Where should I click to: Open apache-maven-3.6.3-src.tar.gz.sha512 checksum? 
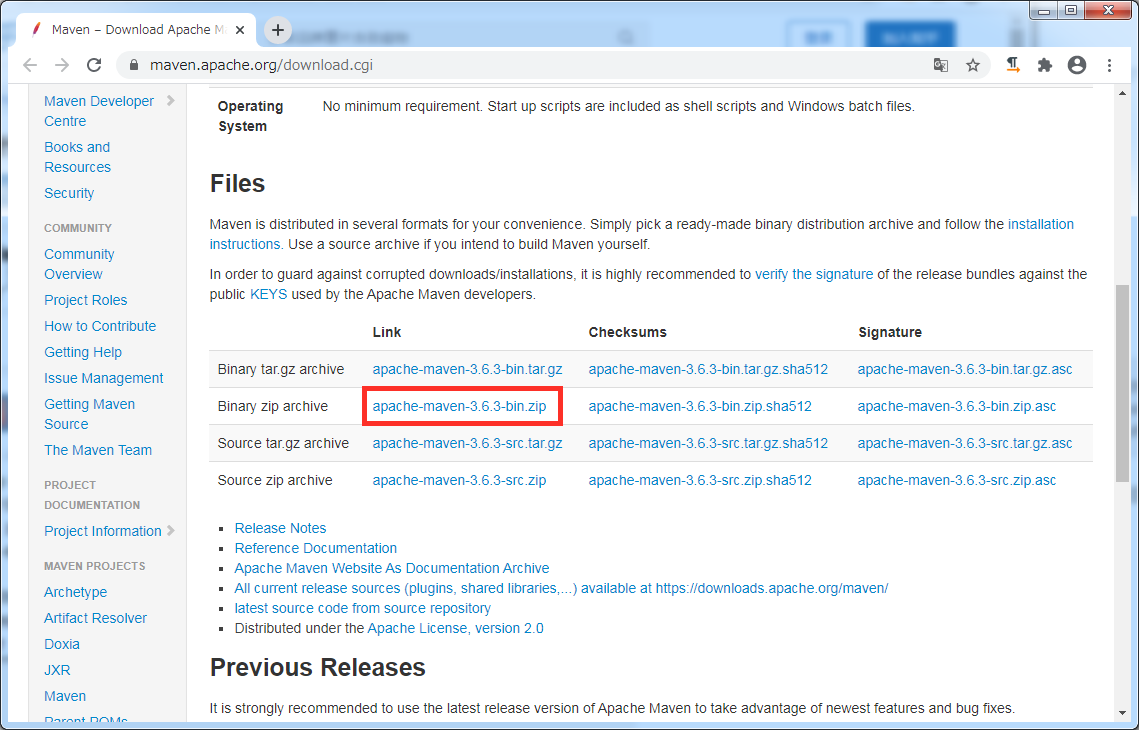(708, 444)
